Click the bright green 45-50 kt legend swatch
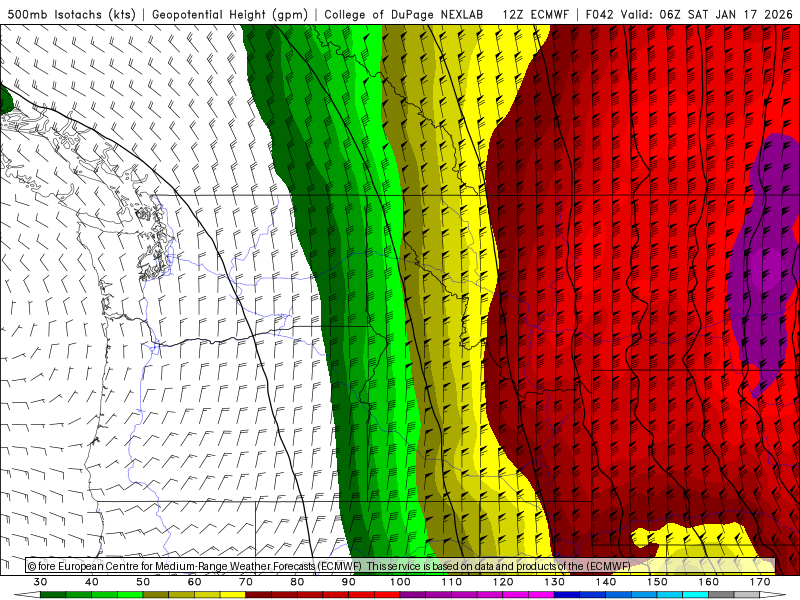800x600 pixels. (x=130, y=595)
